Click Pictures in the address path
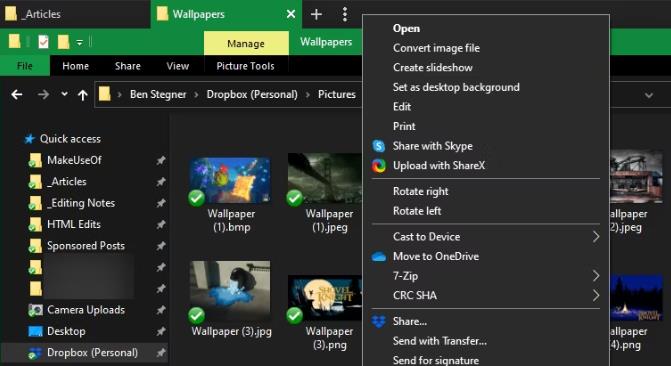The image size is (671, 366). click(337, 95)
